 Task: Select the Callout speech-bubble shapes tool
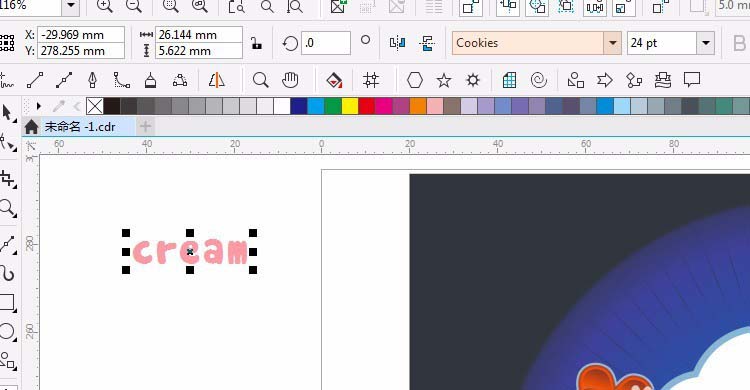pyautogui.click(x=692, y=79)
